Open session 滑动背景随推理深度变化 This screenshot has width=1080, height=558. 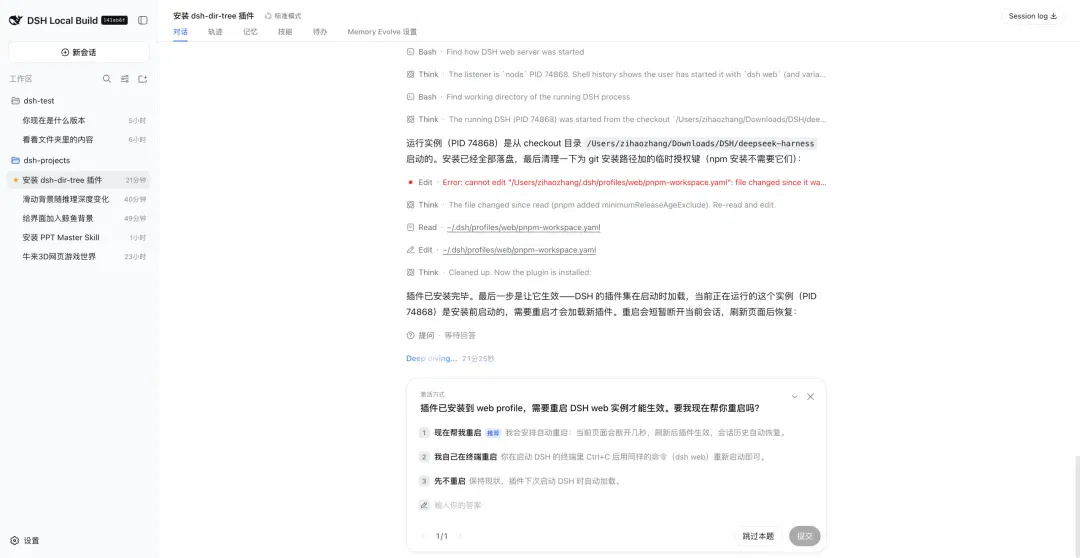pyautogui.click(x=79, y=200)
